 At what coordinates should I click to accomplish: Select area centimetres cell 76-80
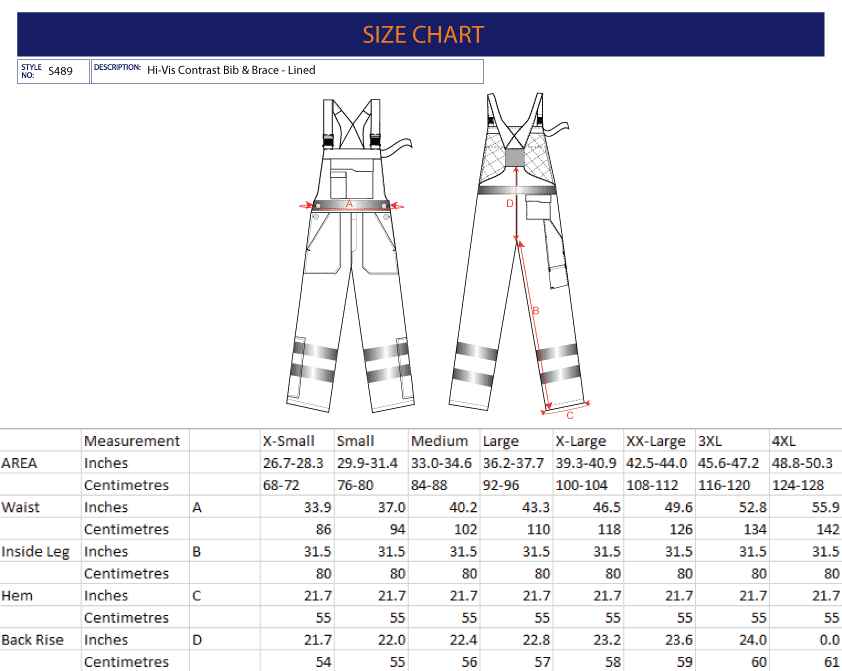coord(371,485)
